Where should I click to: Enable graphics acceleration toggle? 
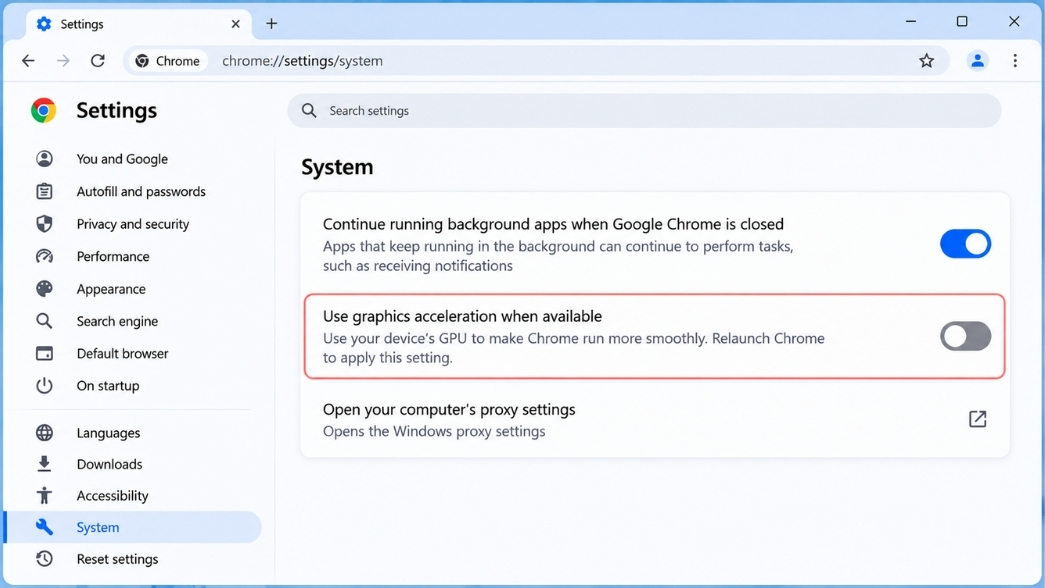click(x=965, y=336)
